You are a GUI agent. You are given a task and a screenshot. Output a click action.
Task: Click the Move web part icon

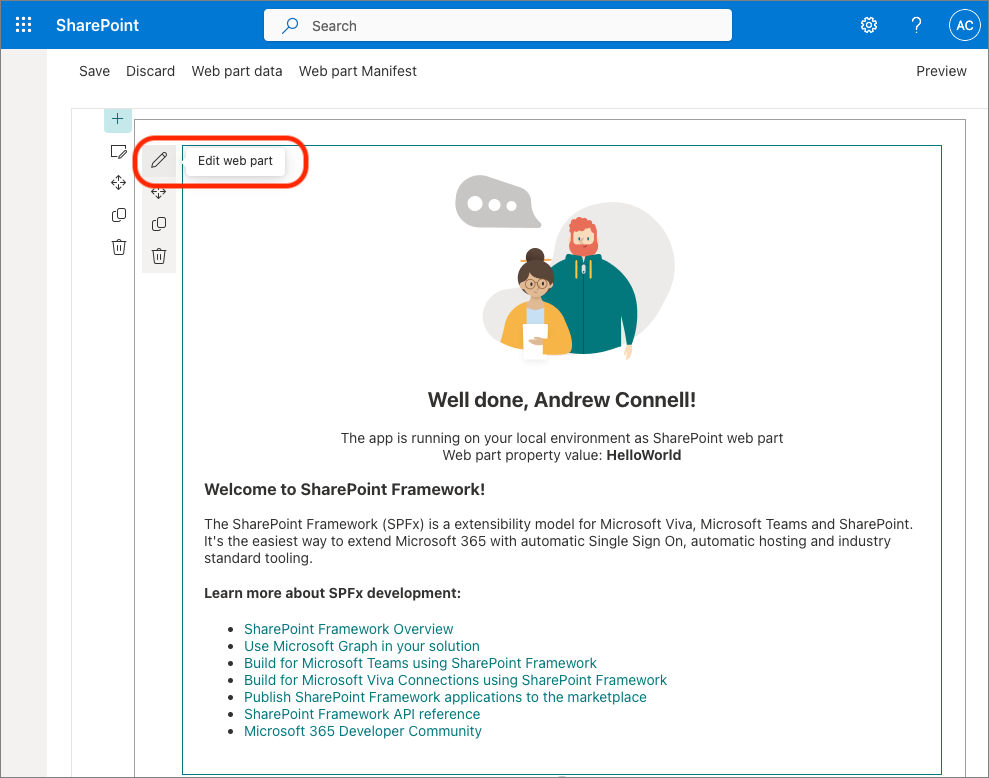(x=159, y=192)
